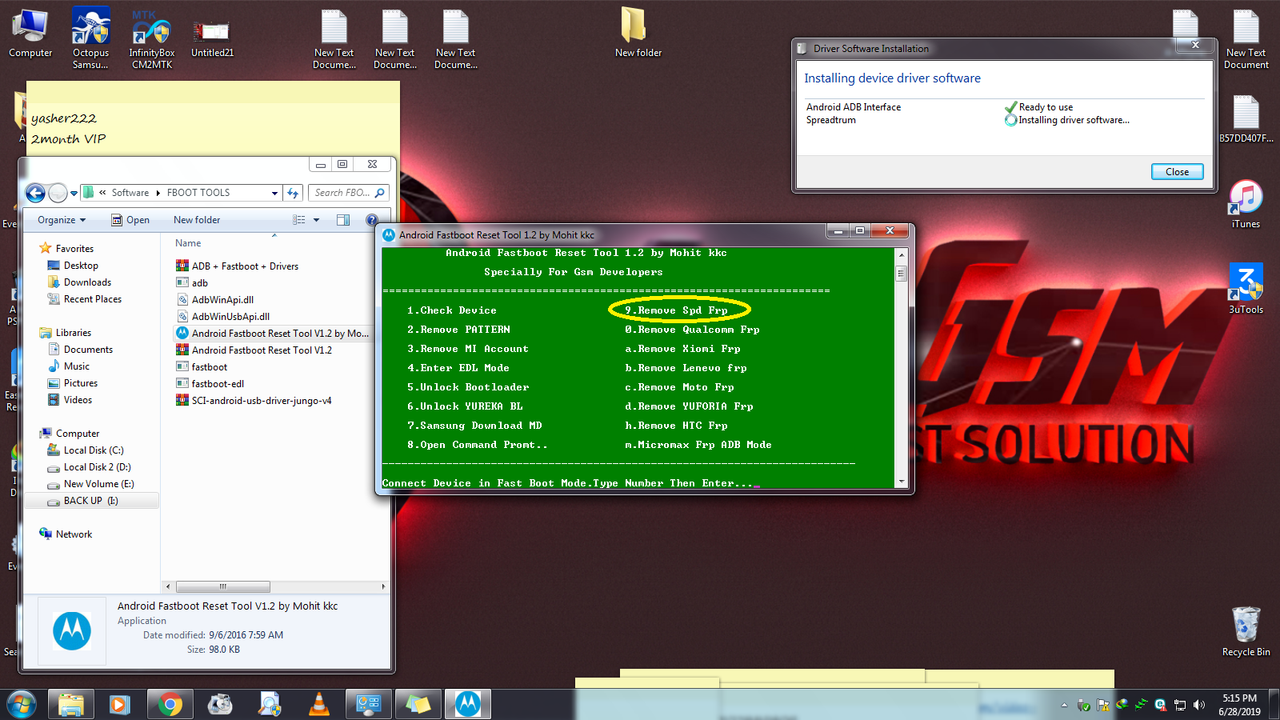
Task: Change view using the view icon
Action: [299, 220]
